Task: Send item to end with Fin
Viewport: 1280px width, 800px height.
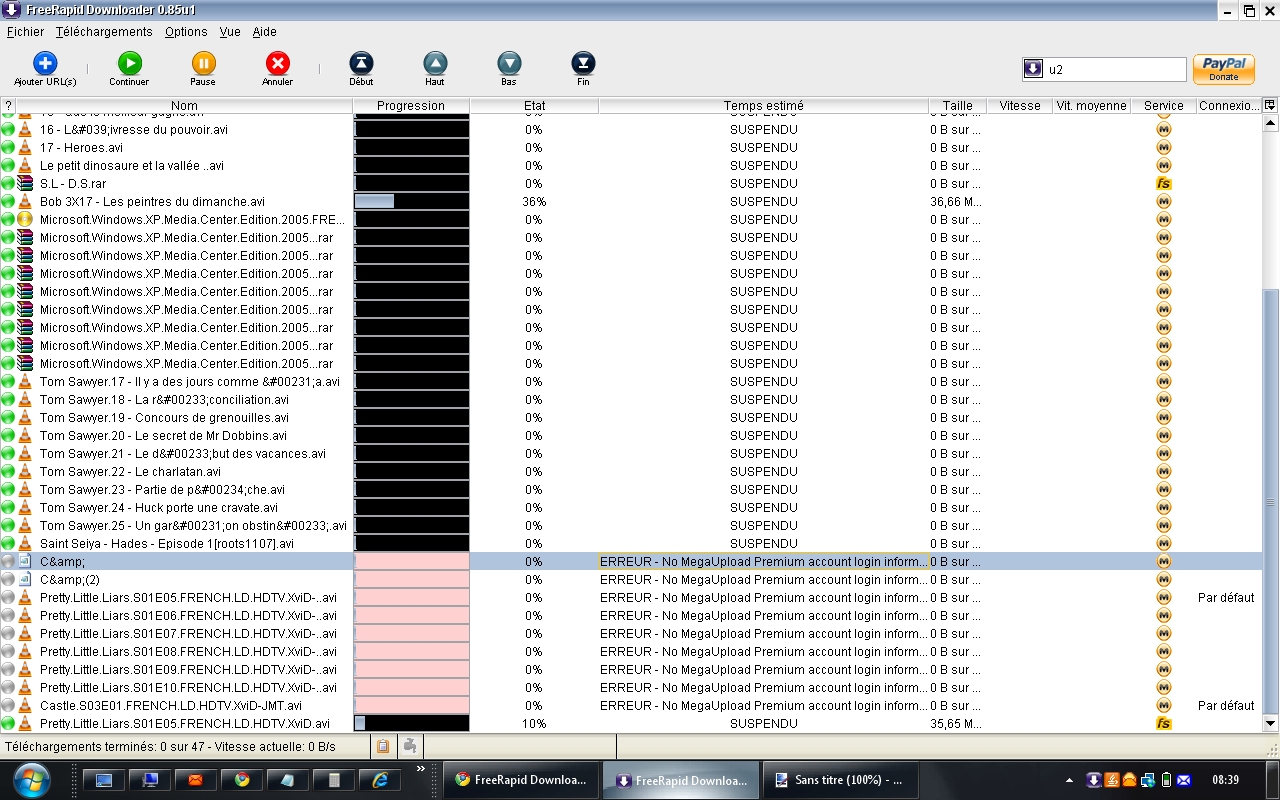Action: coord(583,64)
